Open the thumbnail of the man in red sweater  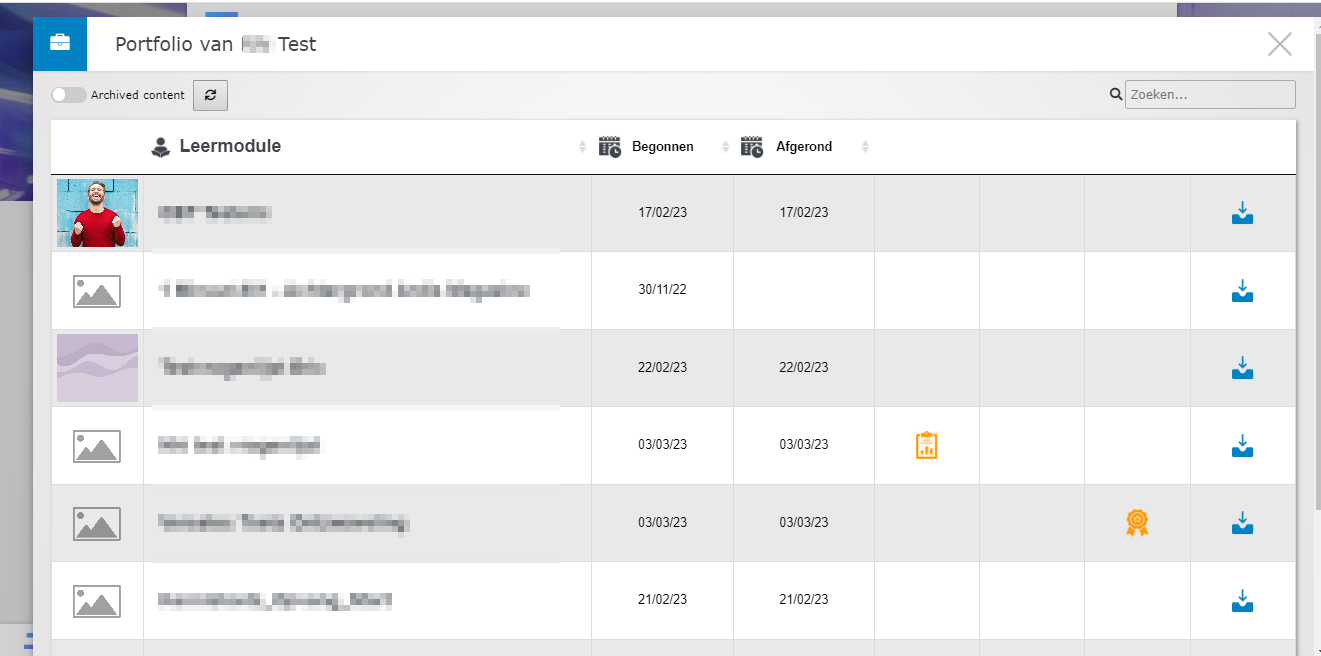tap(97, 213)
